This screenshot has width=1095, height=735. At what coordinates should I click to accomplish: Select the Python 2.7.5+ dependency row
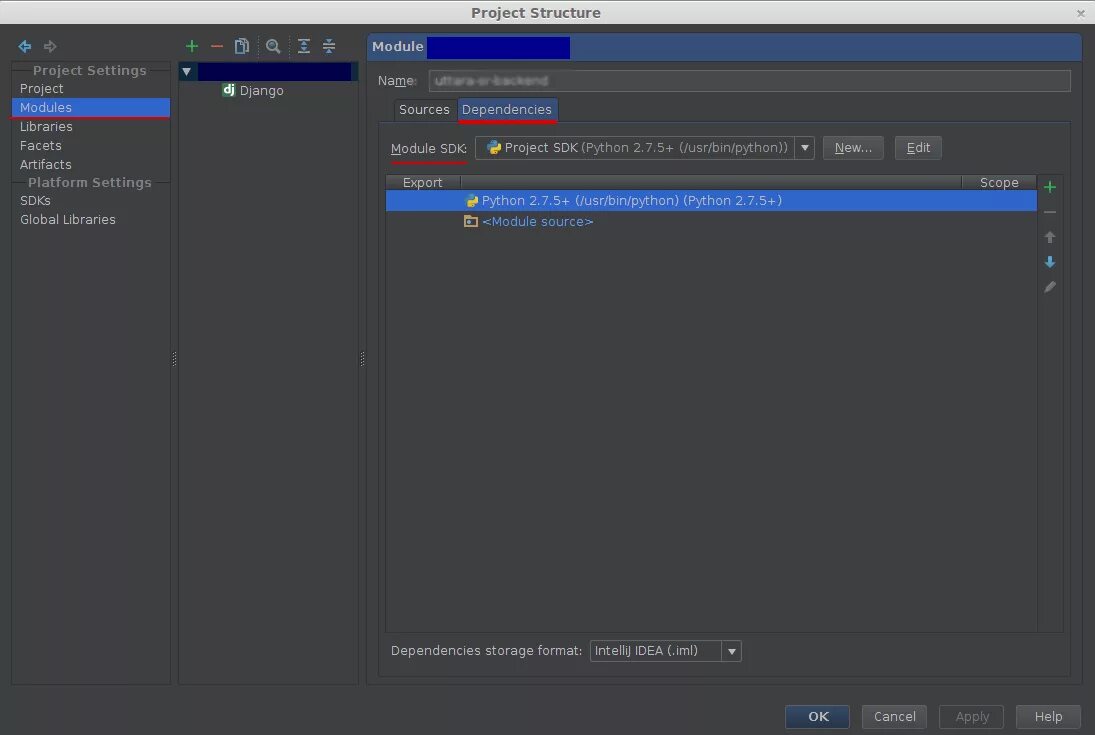click(711, 201)
